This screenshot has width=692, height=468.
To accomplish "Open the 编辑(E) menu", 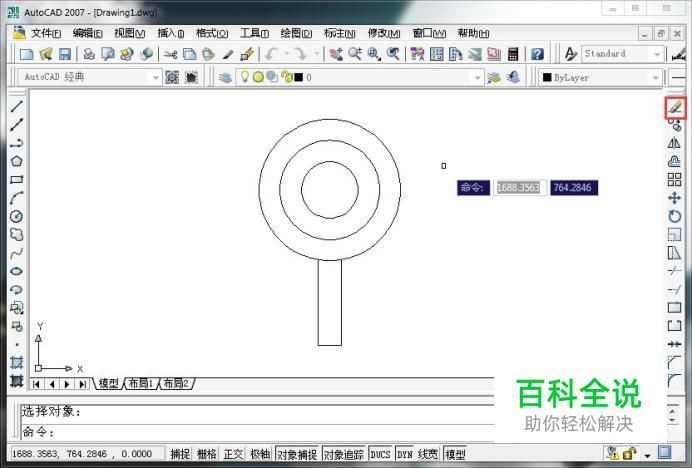I will [87, 33].
